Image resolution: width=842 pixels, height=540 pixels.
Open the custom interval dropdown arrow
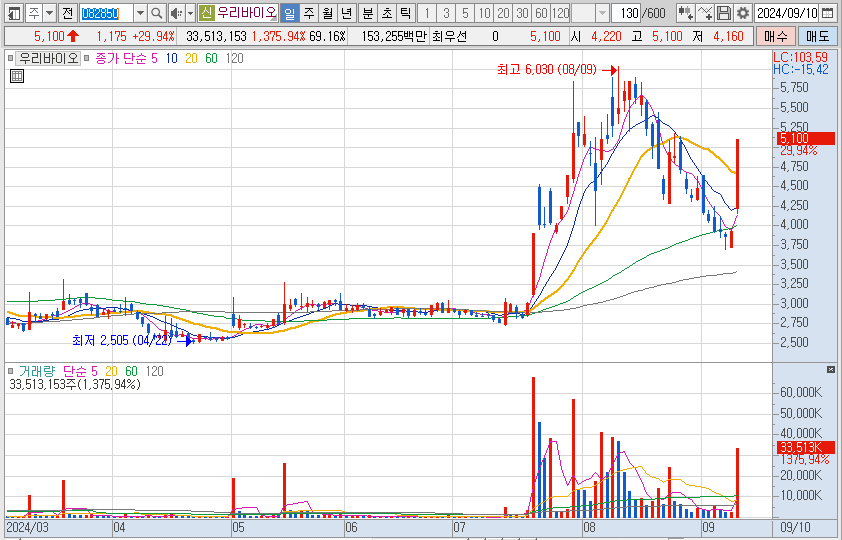(x=603, y=13)
